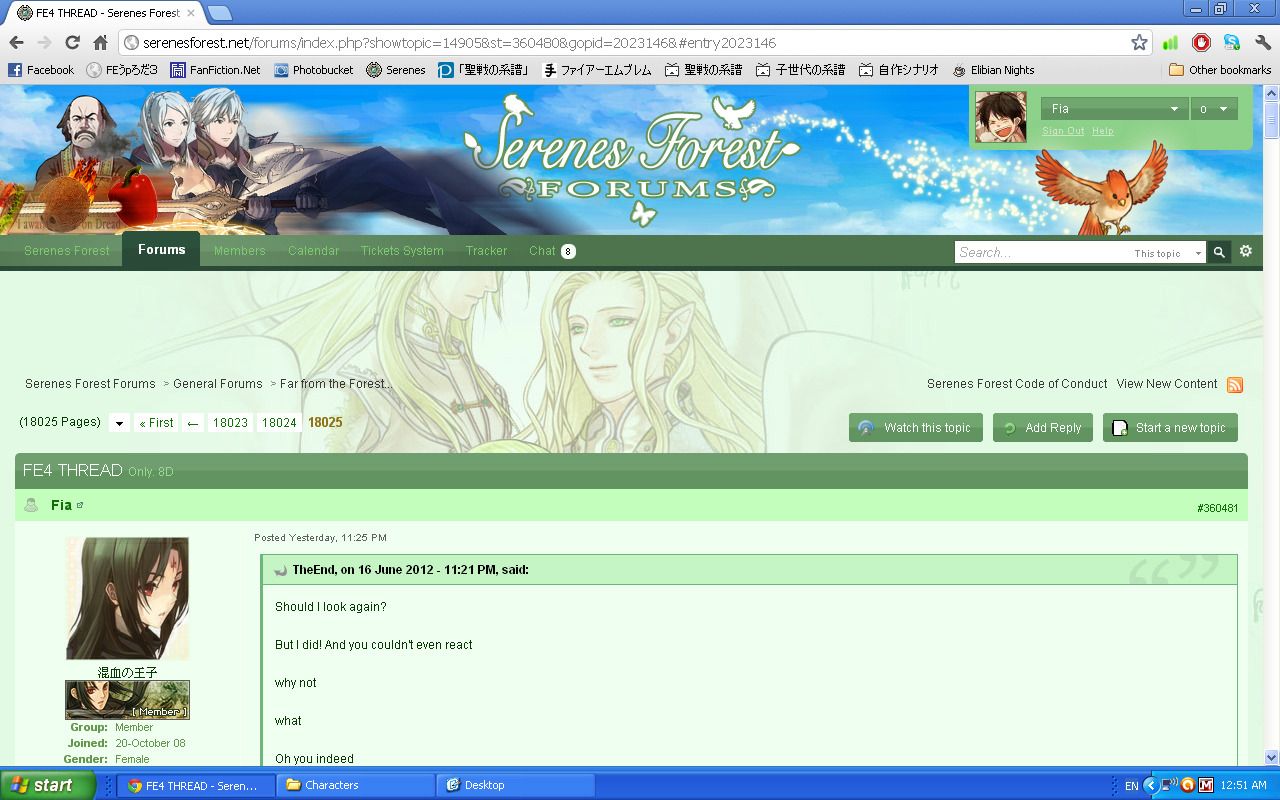Click the Add Reply button

[1043, 427]
